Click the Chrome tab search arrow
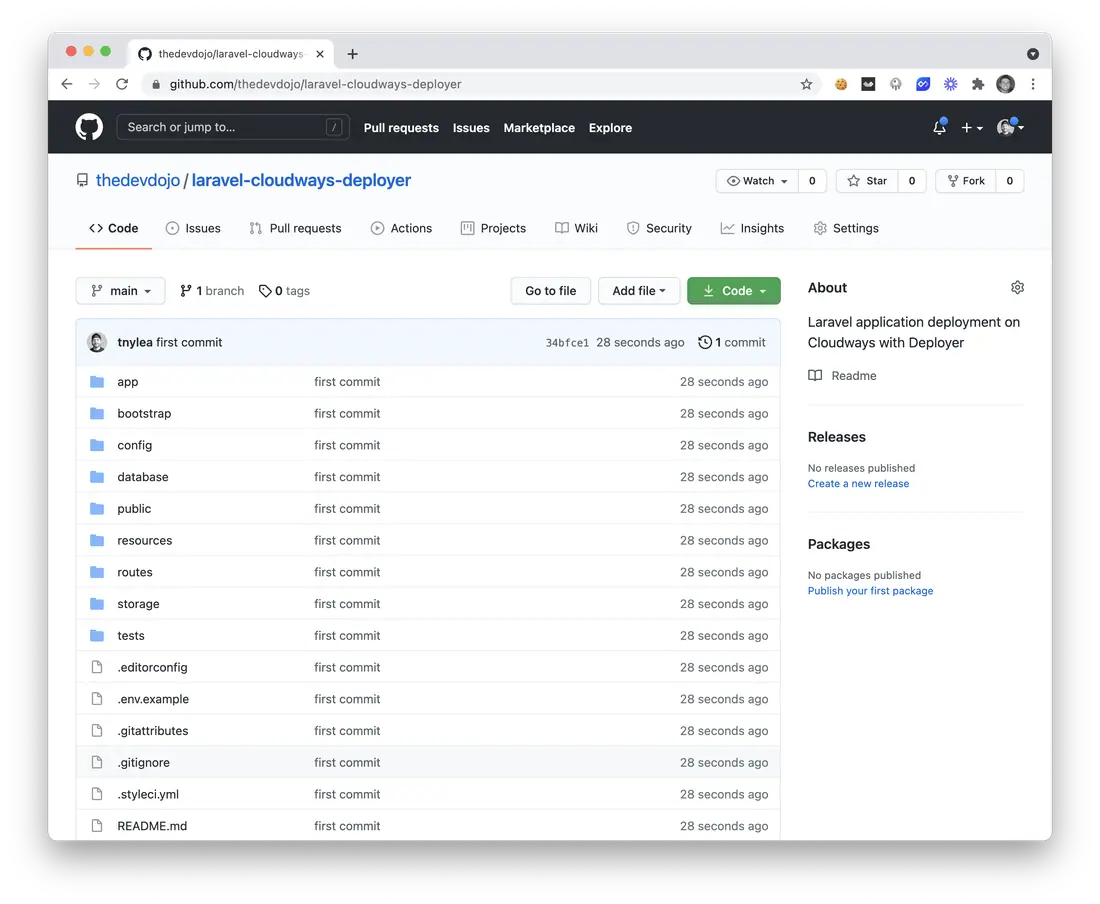This screenshot has height=904, width=1100. [x=1033, y=54]
